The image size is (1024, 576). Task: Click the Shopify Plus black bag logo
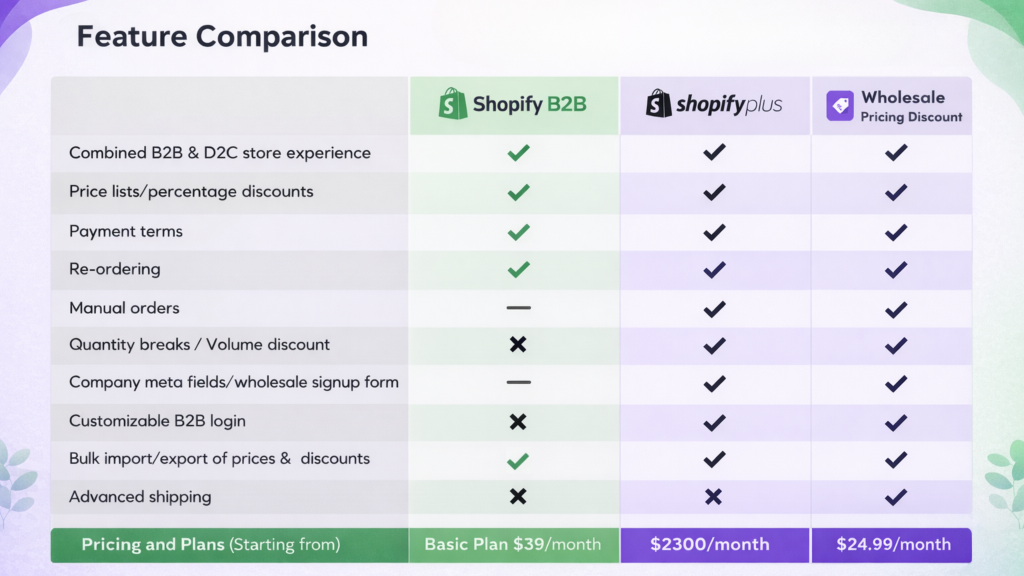(x=659, y=104)
